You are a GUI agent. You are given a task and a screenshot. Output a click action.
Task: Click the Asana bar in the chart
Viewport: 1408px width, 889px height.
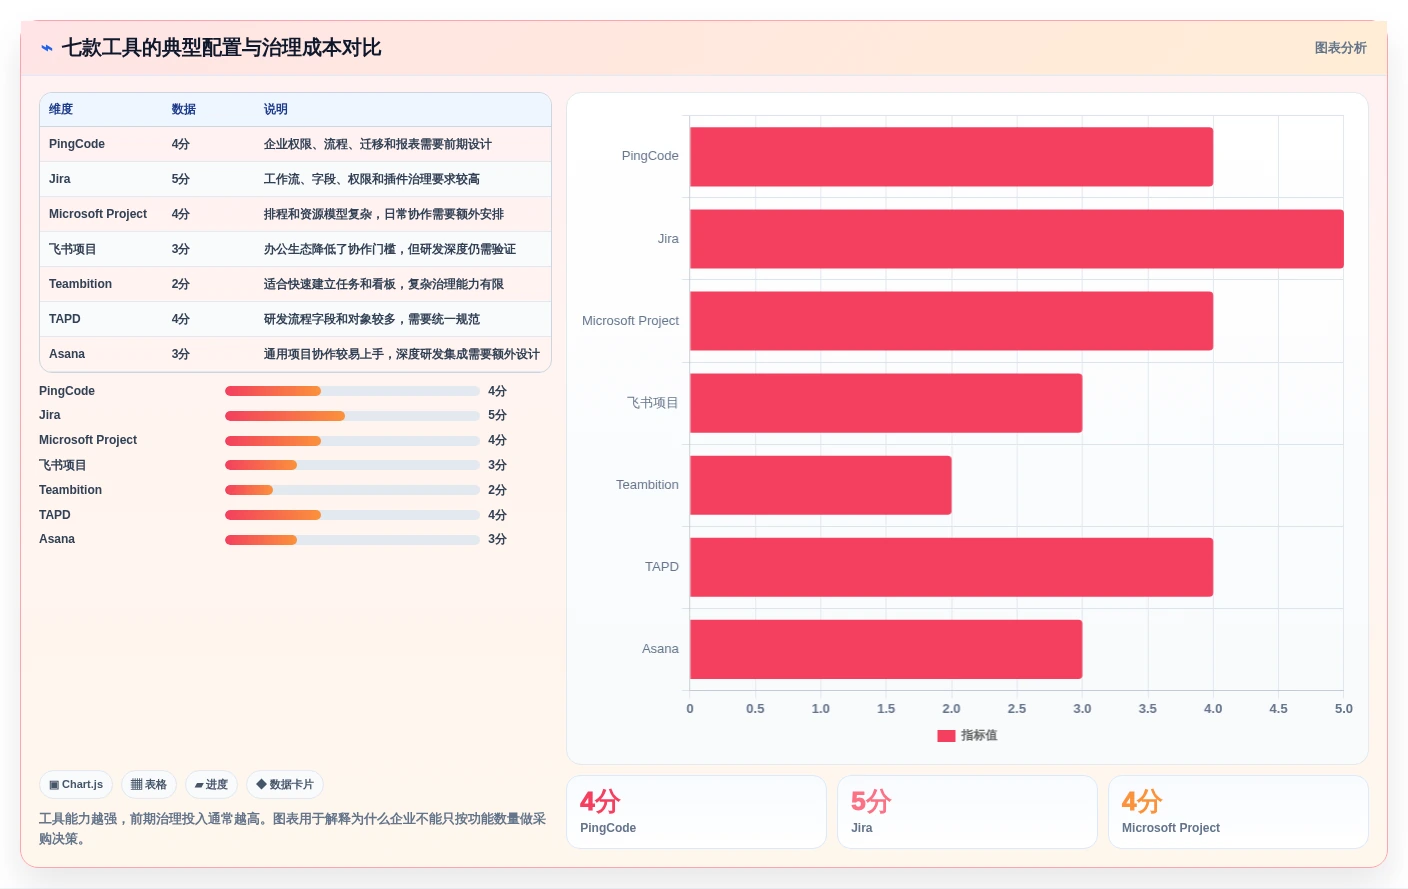coord(886,649)
